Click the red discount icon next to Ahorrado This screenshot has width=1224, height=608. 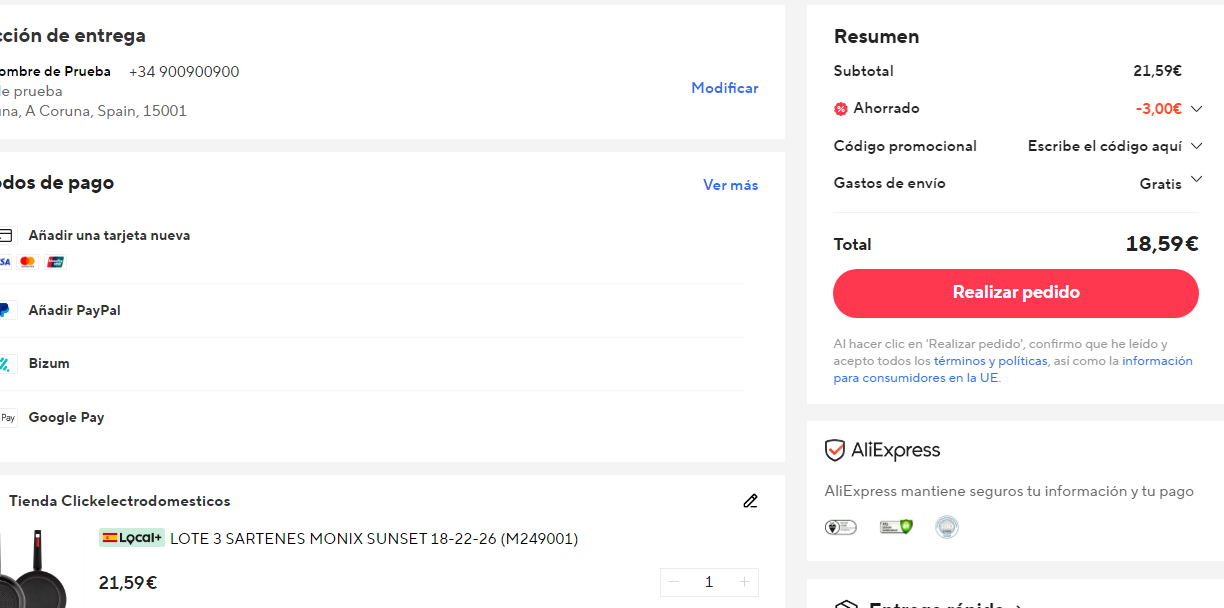(x=841, y=109)
